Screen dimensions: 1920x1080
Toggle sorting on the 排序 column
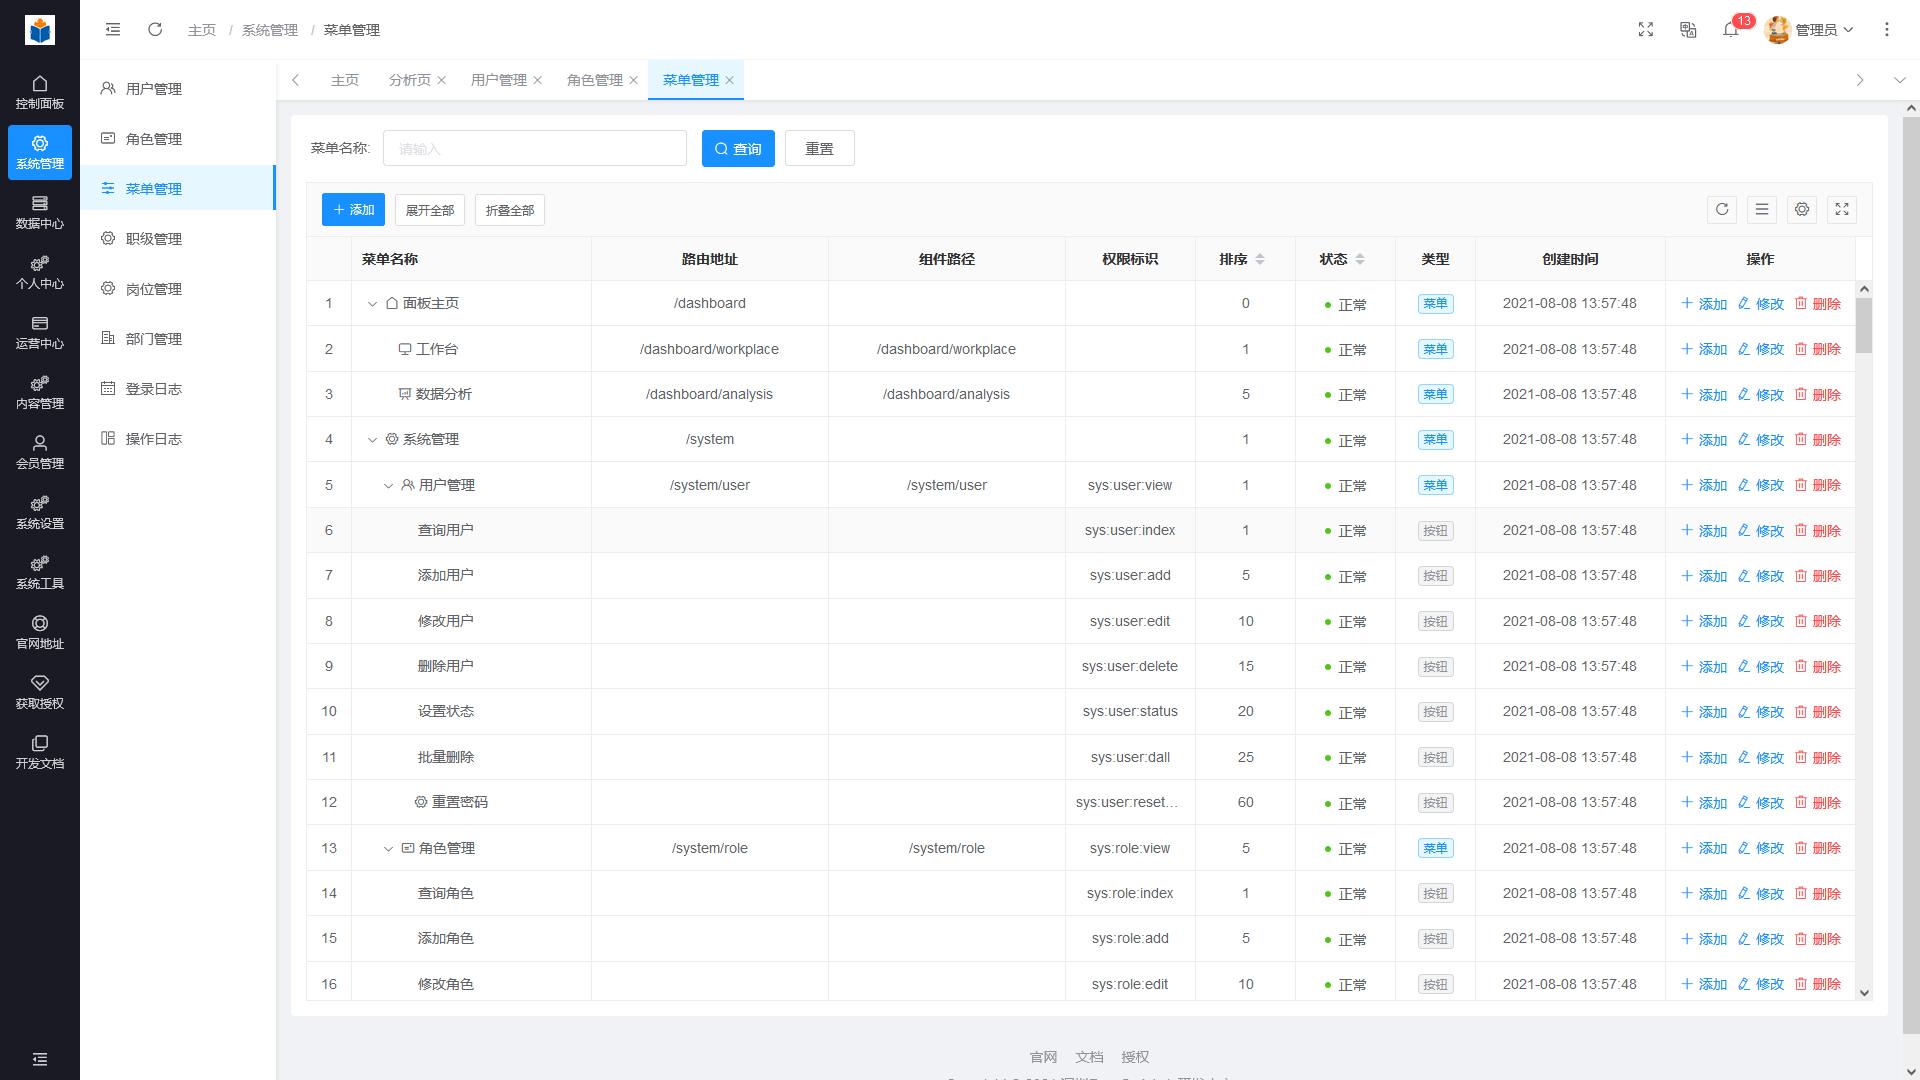[x=1260, y=258]
